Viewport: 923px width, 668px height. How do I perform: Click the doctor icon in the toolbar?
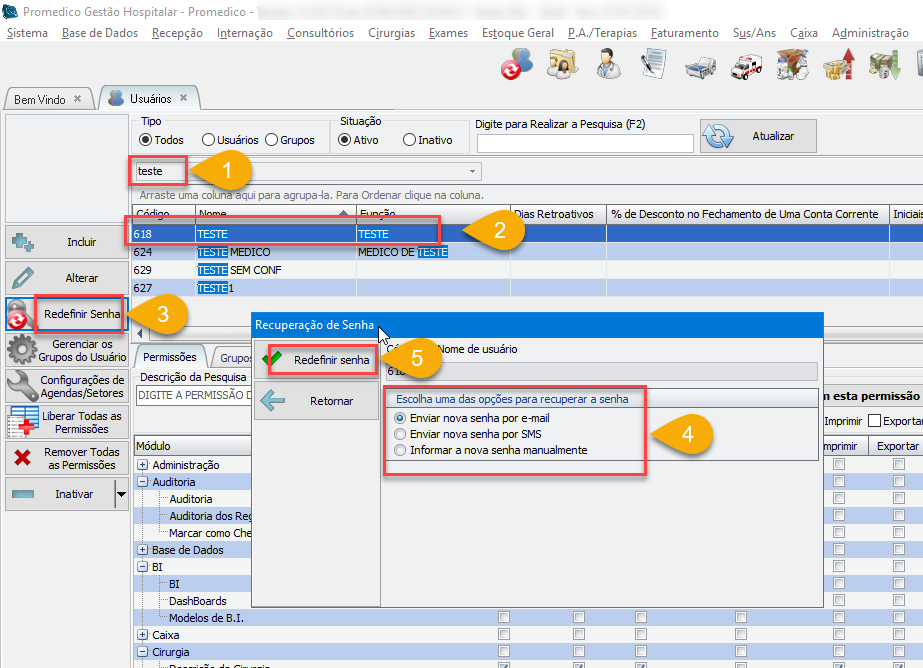coord(606,68)
